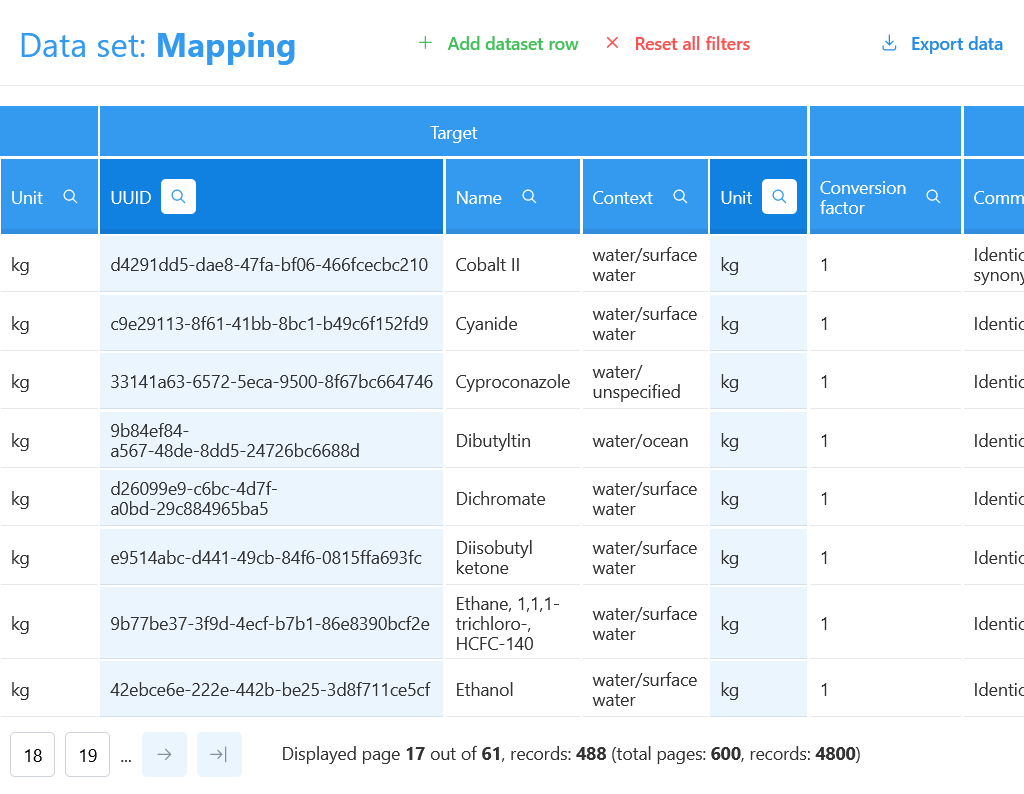
Task: Go to next page arrow
Action: [x=165, y=755]
